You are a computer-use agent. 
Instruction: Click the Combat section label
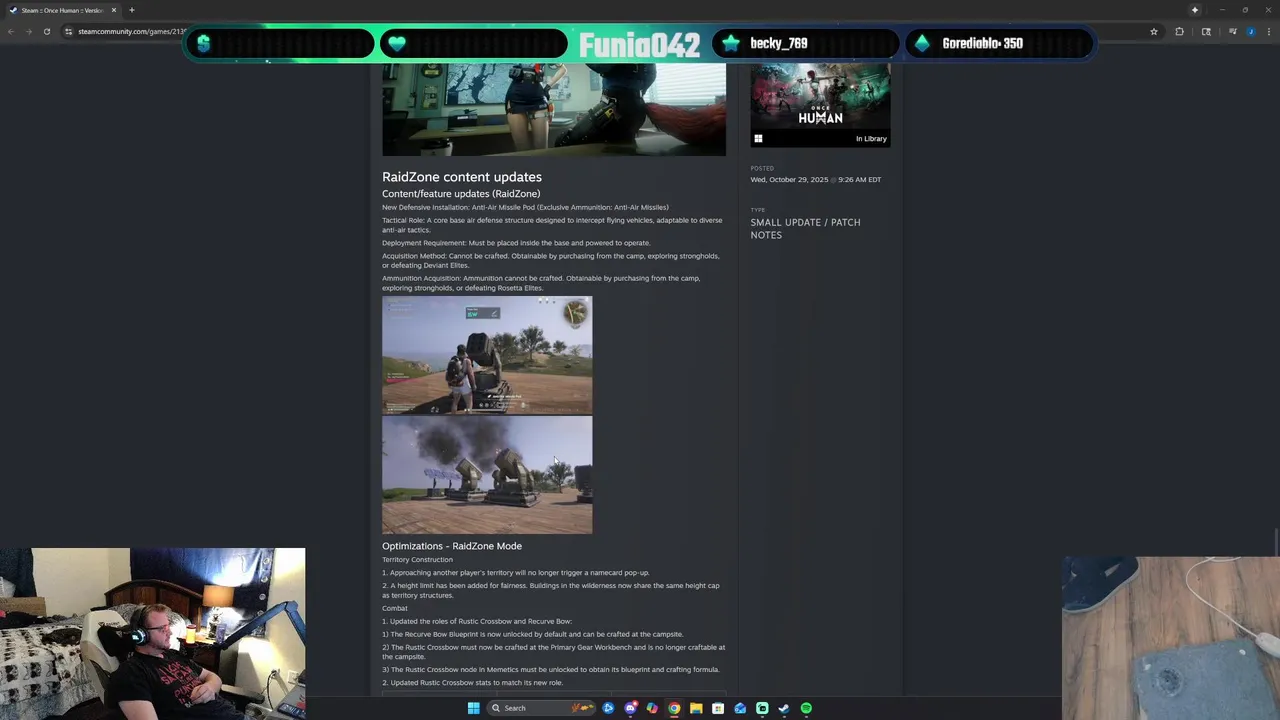tap(395, 609)
